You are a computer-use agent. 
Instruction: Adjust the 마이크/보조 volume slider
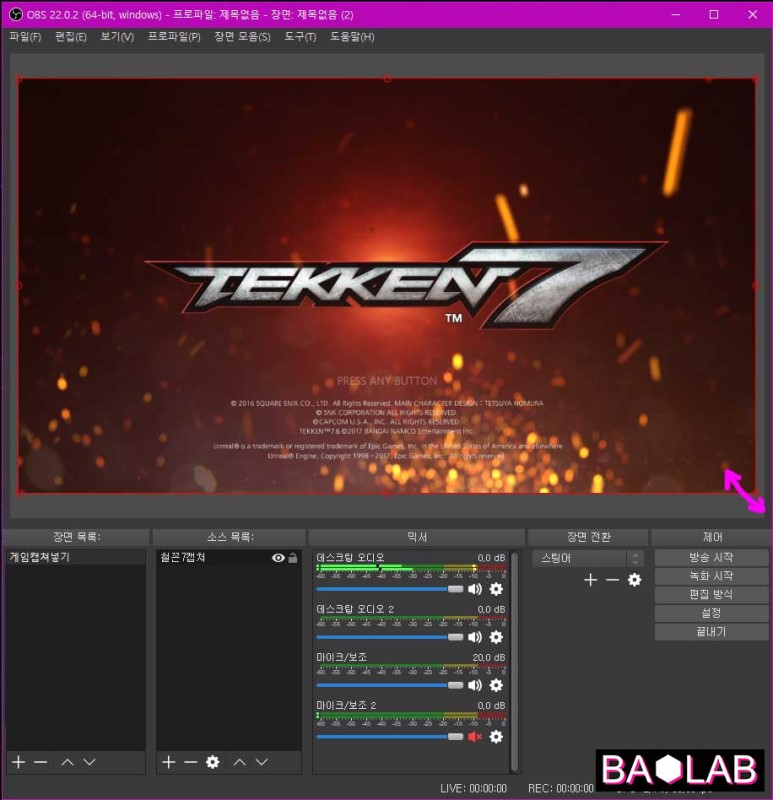(390, 685)
